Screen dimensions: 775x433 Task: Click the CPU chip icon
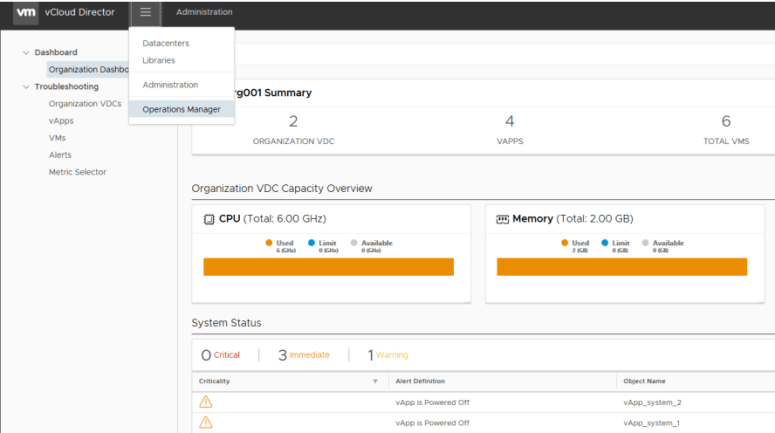209,219
